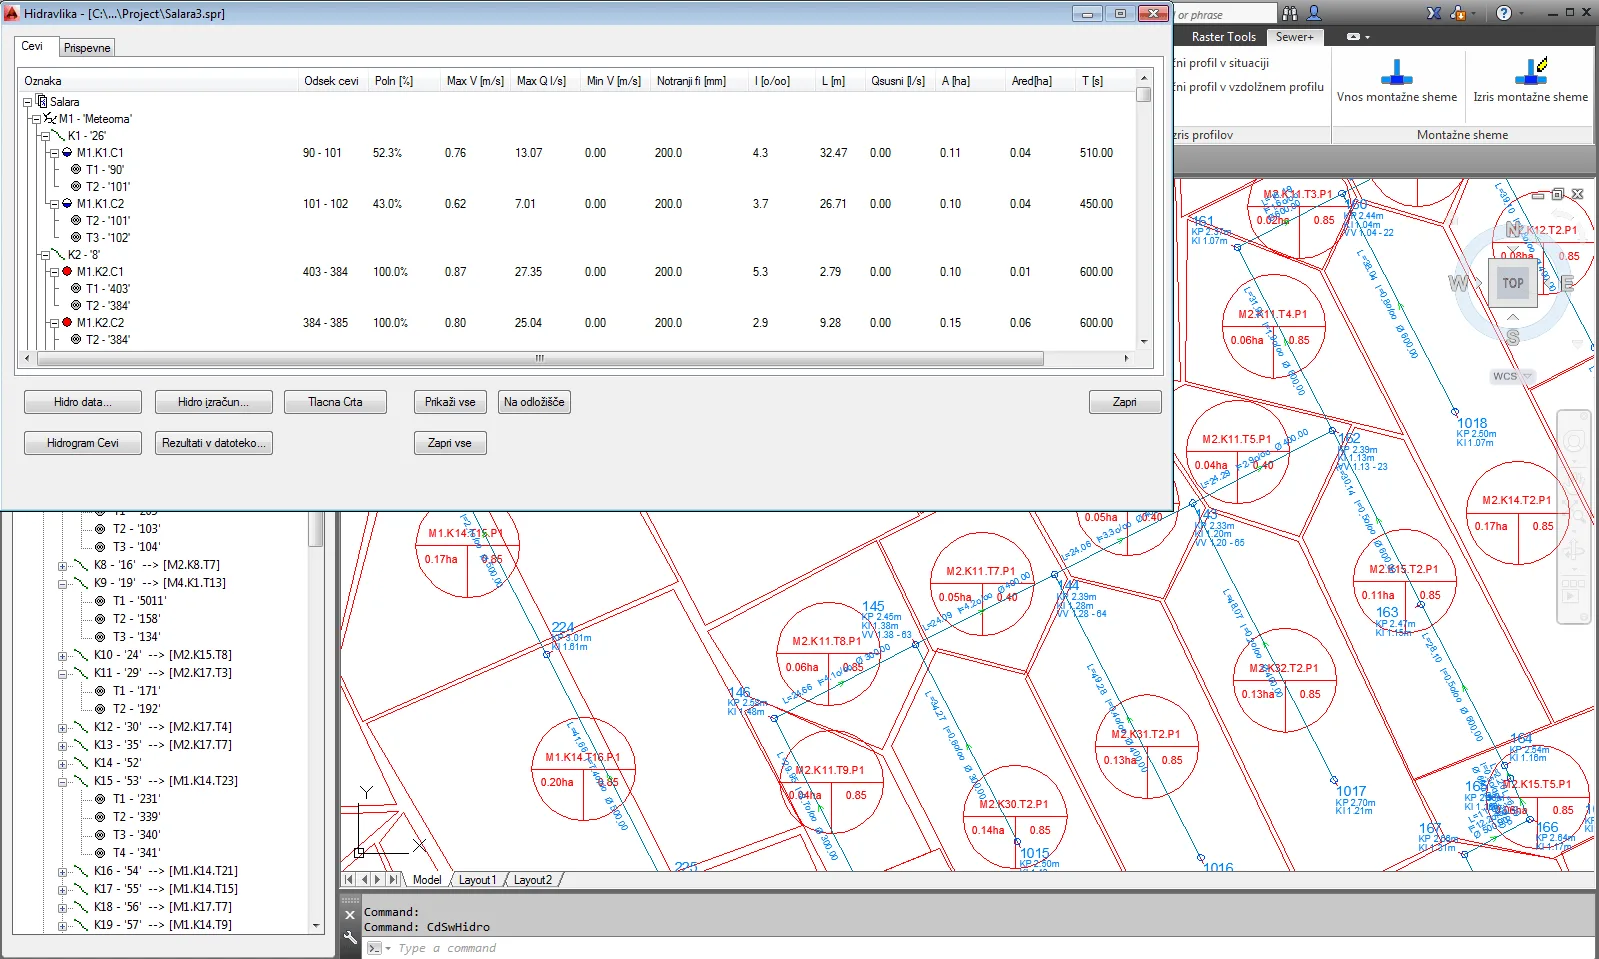The width and height of the screenshot is (1599, 959).
Task: Click the binoculars search icon
Action: pos(1290,13)
